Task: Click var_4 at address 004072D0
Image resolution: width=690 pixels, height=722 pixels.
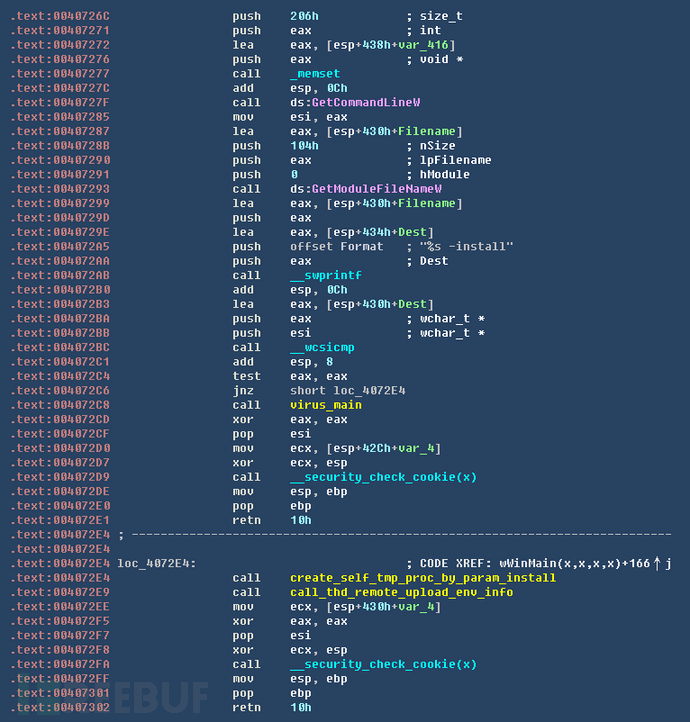Action: (x=416, y=448)
